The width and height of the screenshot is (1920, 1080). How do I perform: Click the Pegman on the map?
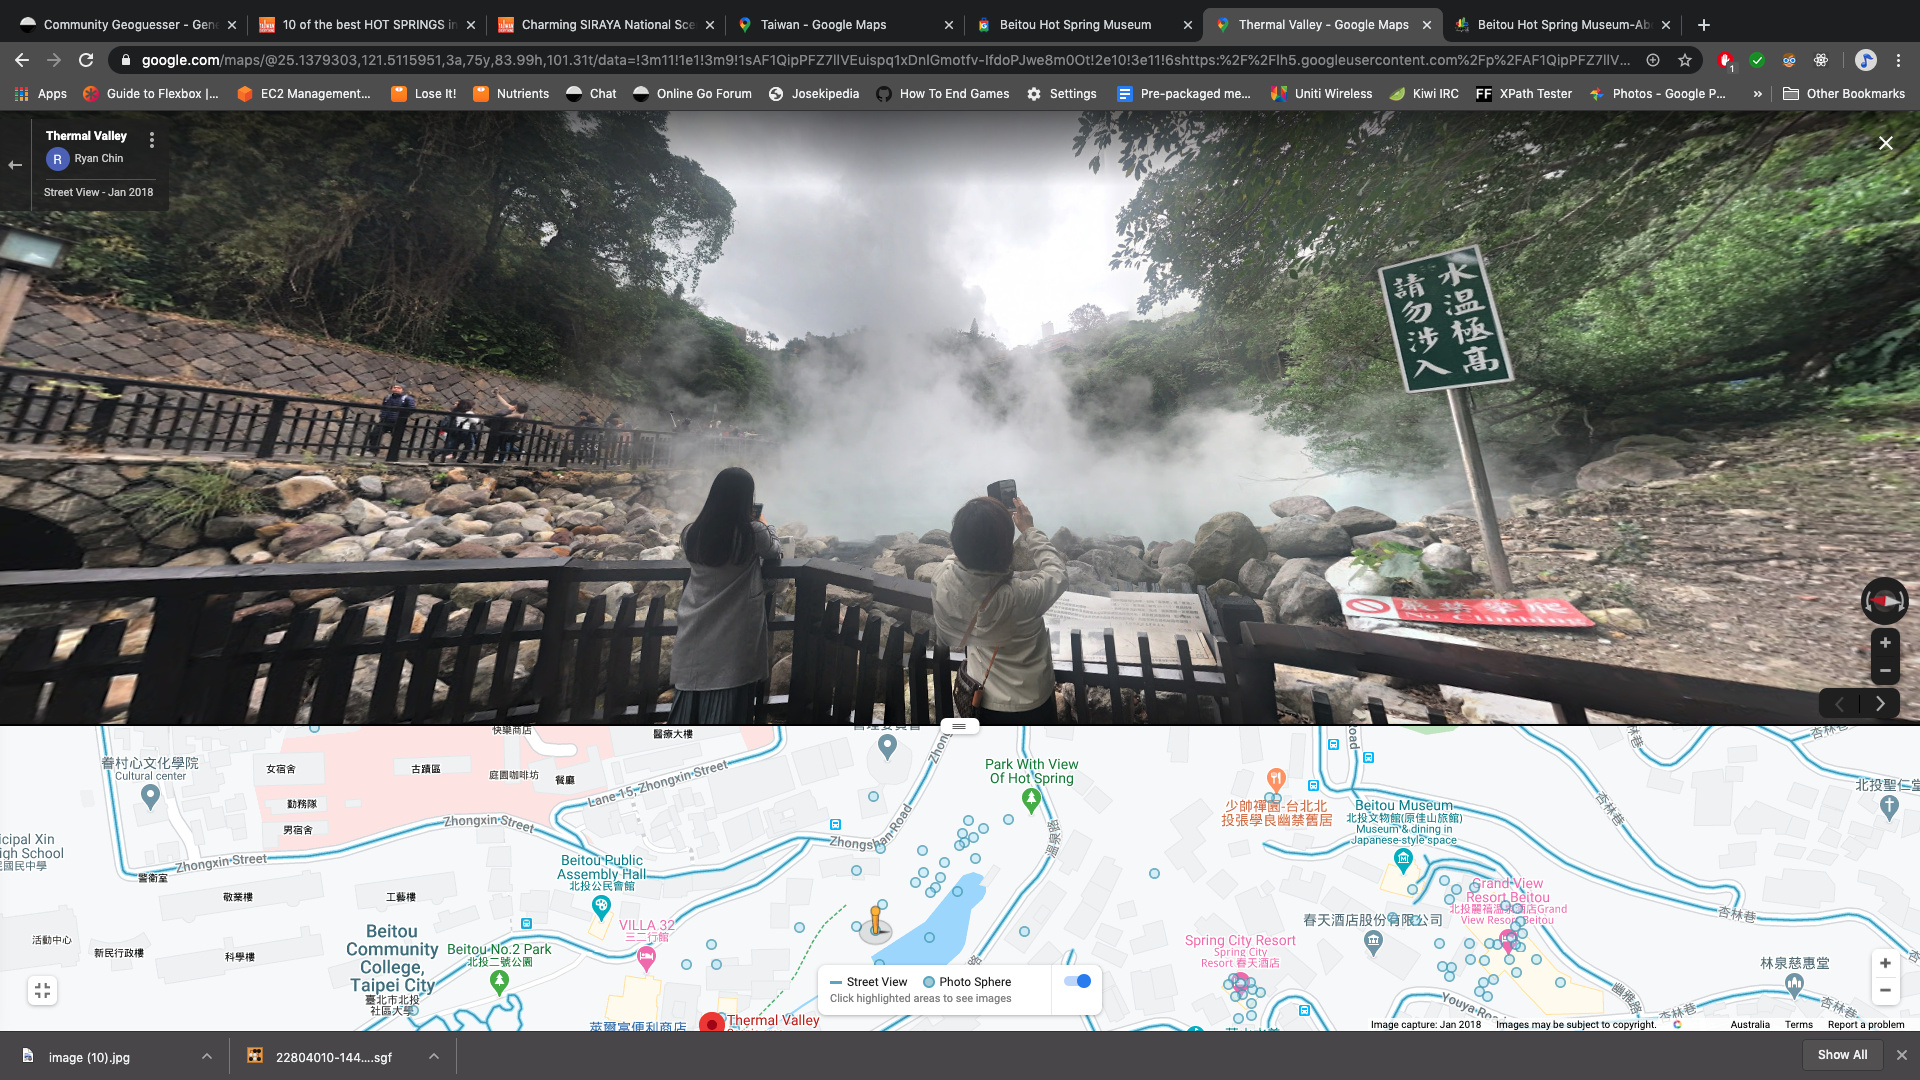click(x=875, y=921)
